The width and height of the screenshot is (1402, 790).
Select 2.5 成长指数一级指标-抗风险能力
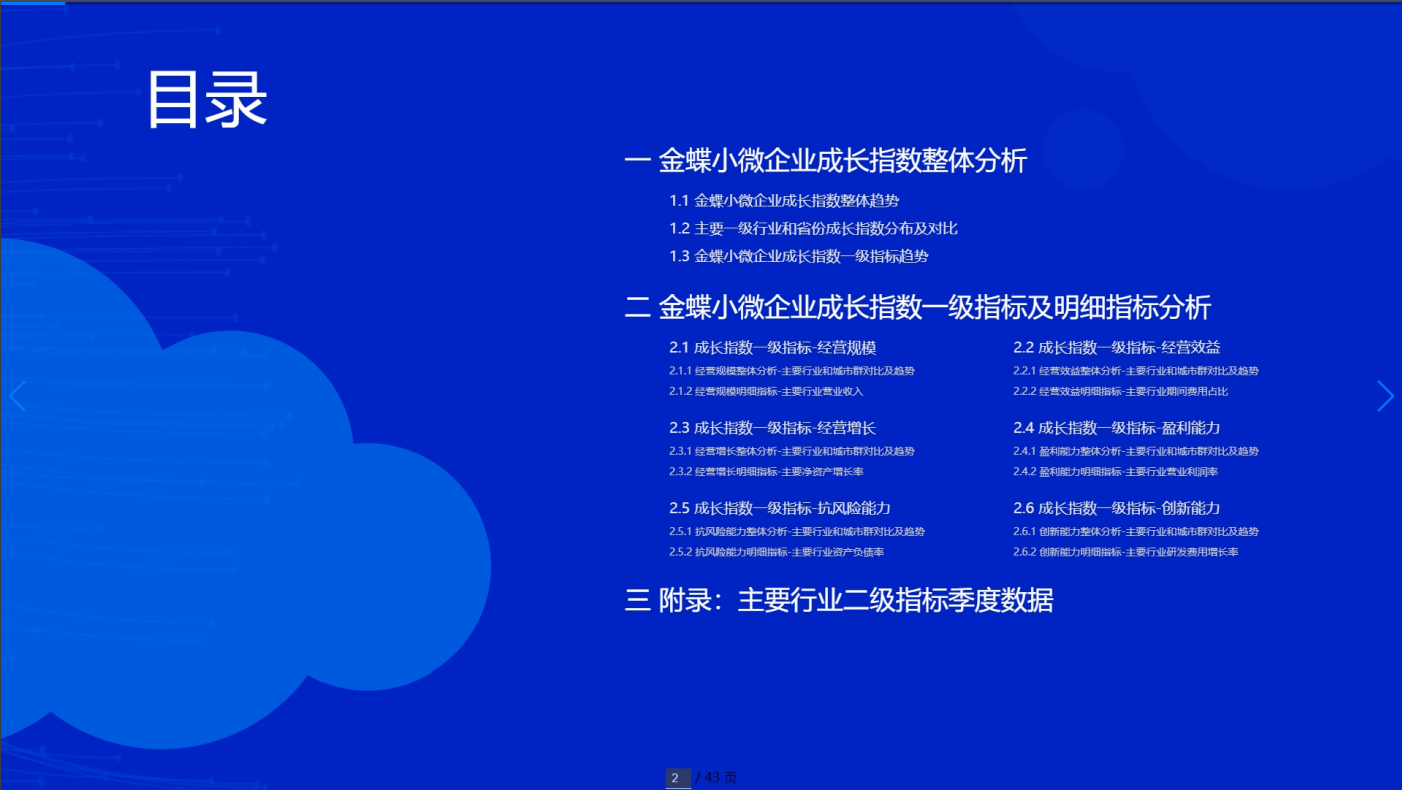click(x=780, y=508)
